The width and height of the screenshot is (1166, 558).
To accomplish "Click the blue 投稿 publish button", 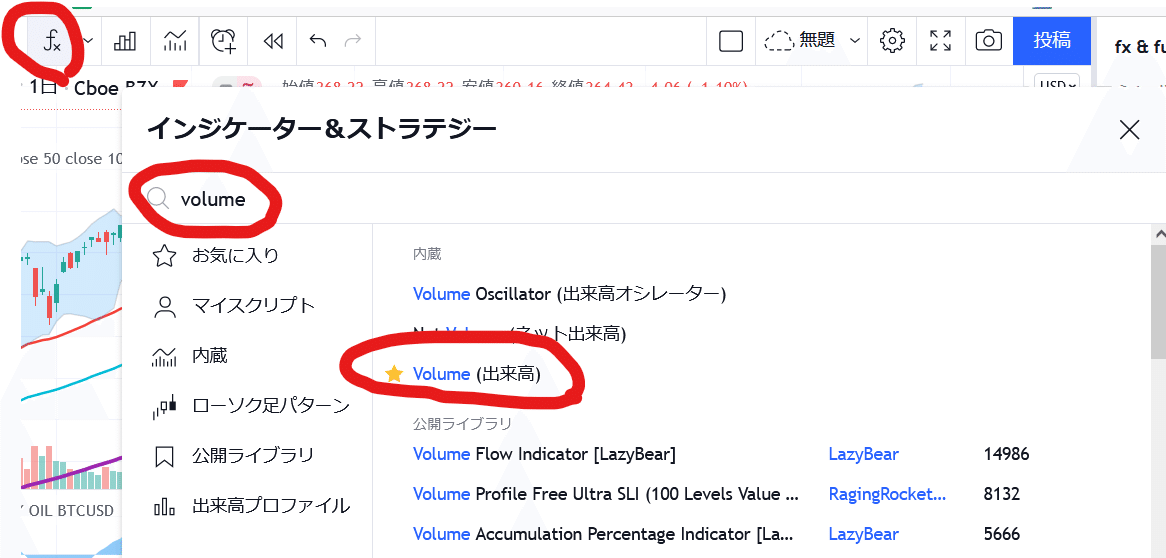I will pos(1051,40).
